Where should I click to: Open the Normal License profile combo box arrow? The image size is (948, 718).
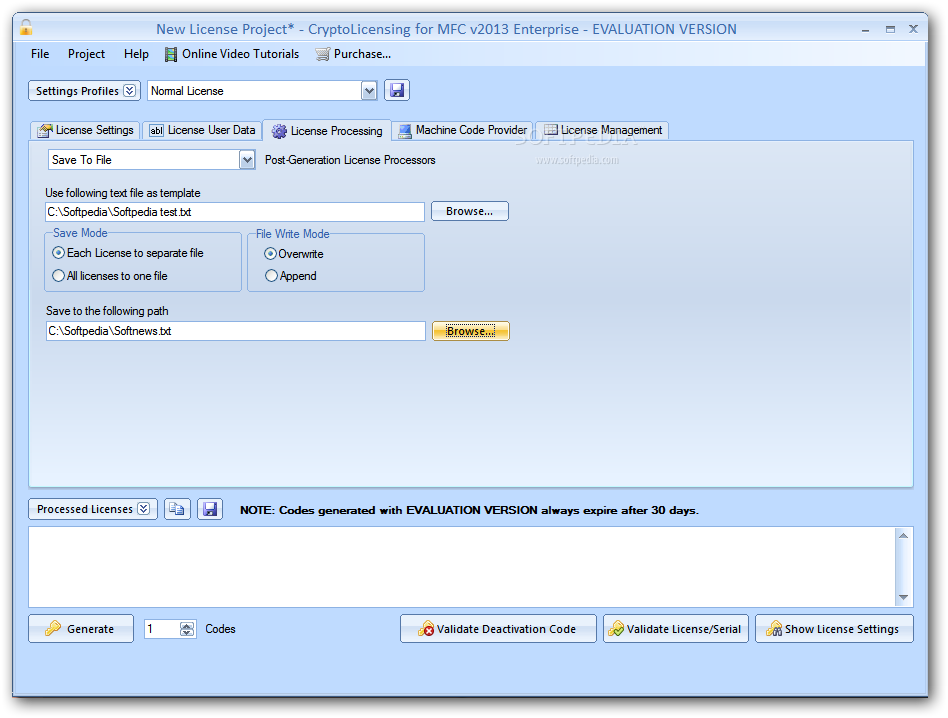[x=369, y=91]
